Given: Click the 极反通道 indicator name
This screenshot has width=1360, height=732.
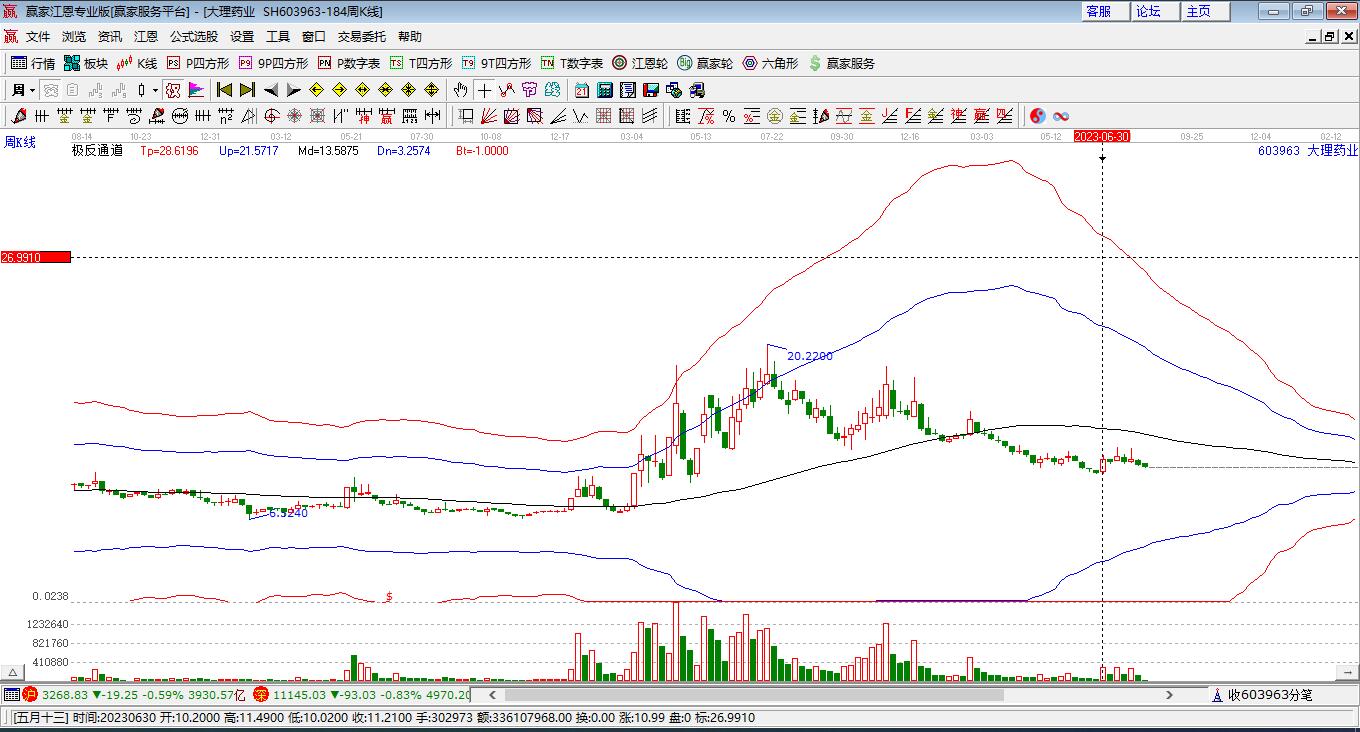Looking at the screenshot, I should tap(97, 151).
